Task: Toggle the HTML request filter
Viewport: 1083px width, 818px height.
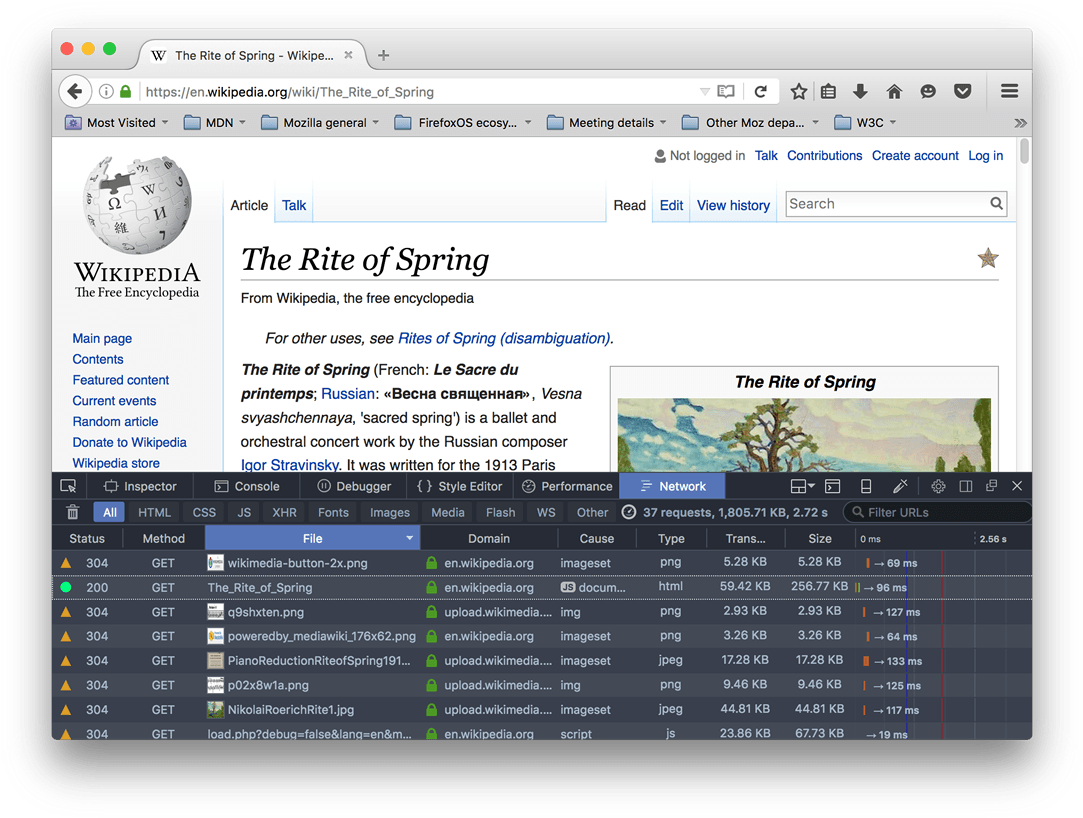Action: 154,512
